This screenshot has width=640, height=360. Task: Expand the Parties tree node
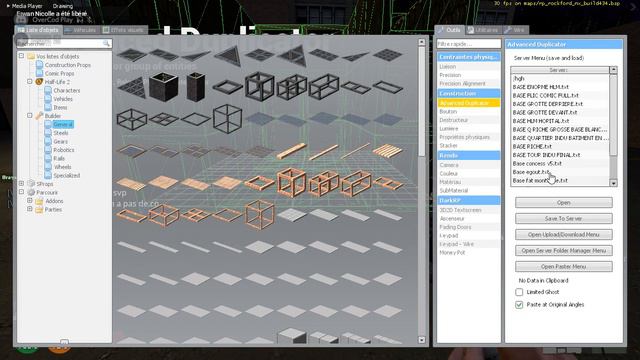coord(30,209)
